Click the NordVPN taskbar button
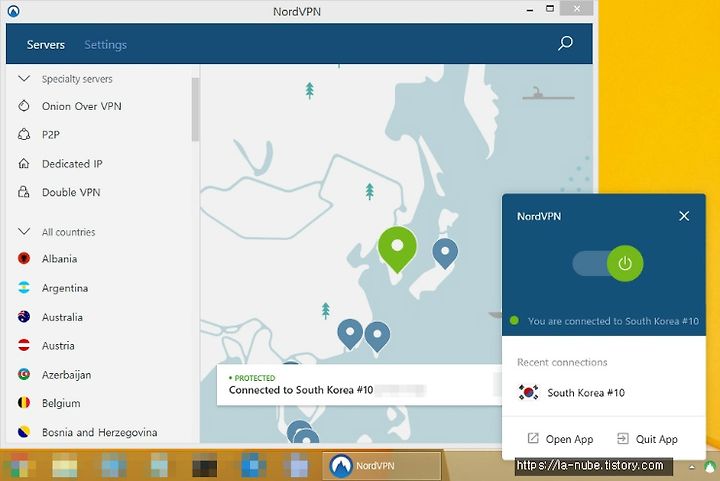Viewport: 720px width, 481px height. (382, 465)
